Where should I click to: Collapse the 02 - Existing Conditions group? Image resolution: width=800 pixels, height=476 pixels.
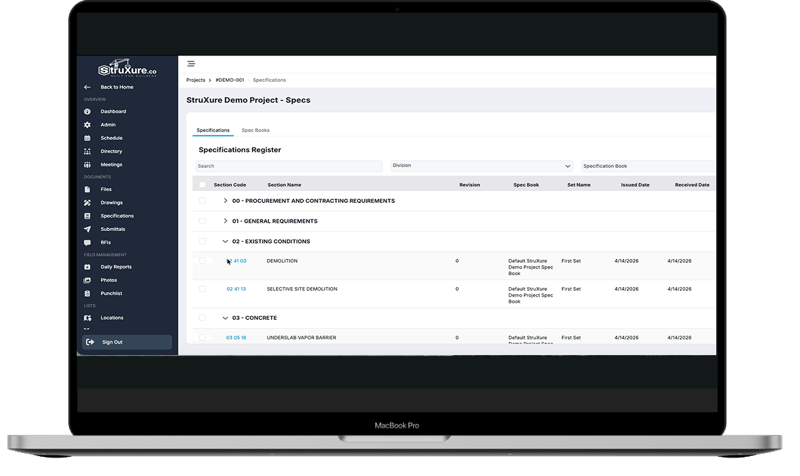coord(226,241)
